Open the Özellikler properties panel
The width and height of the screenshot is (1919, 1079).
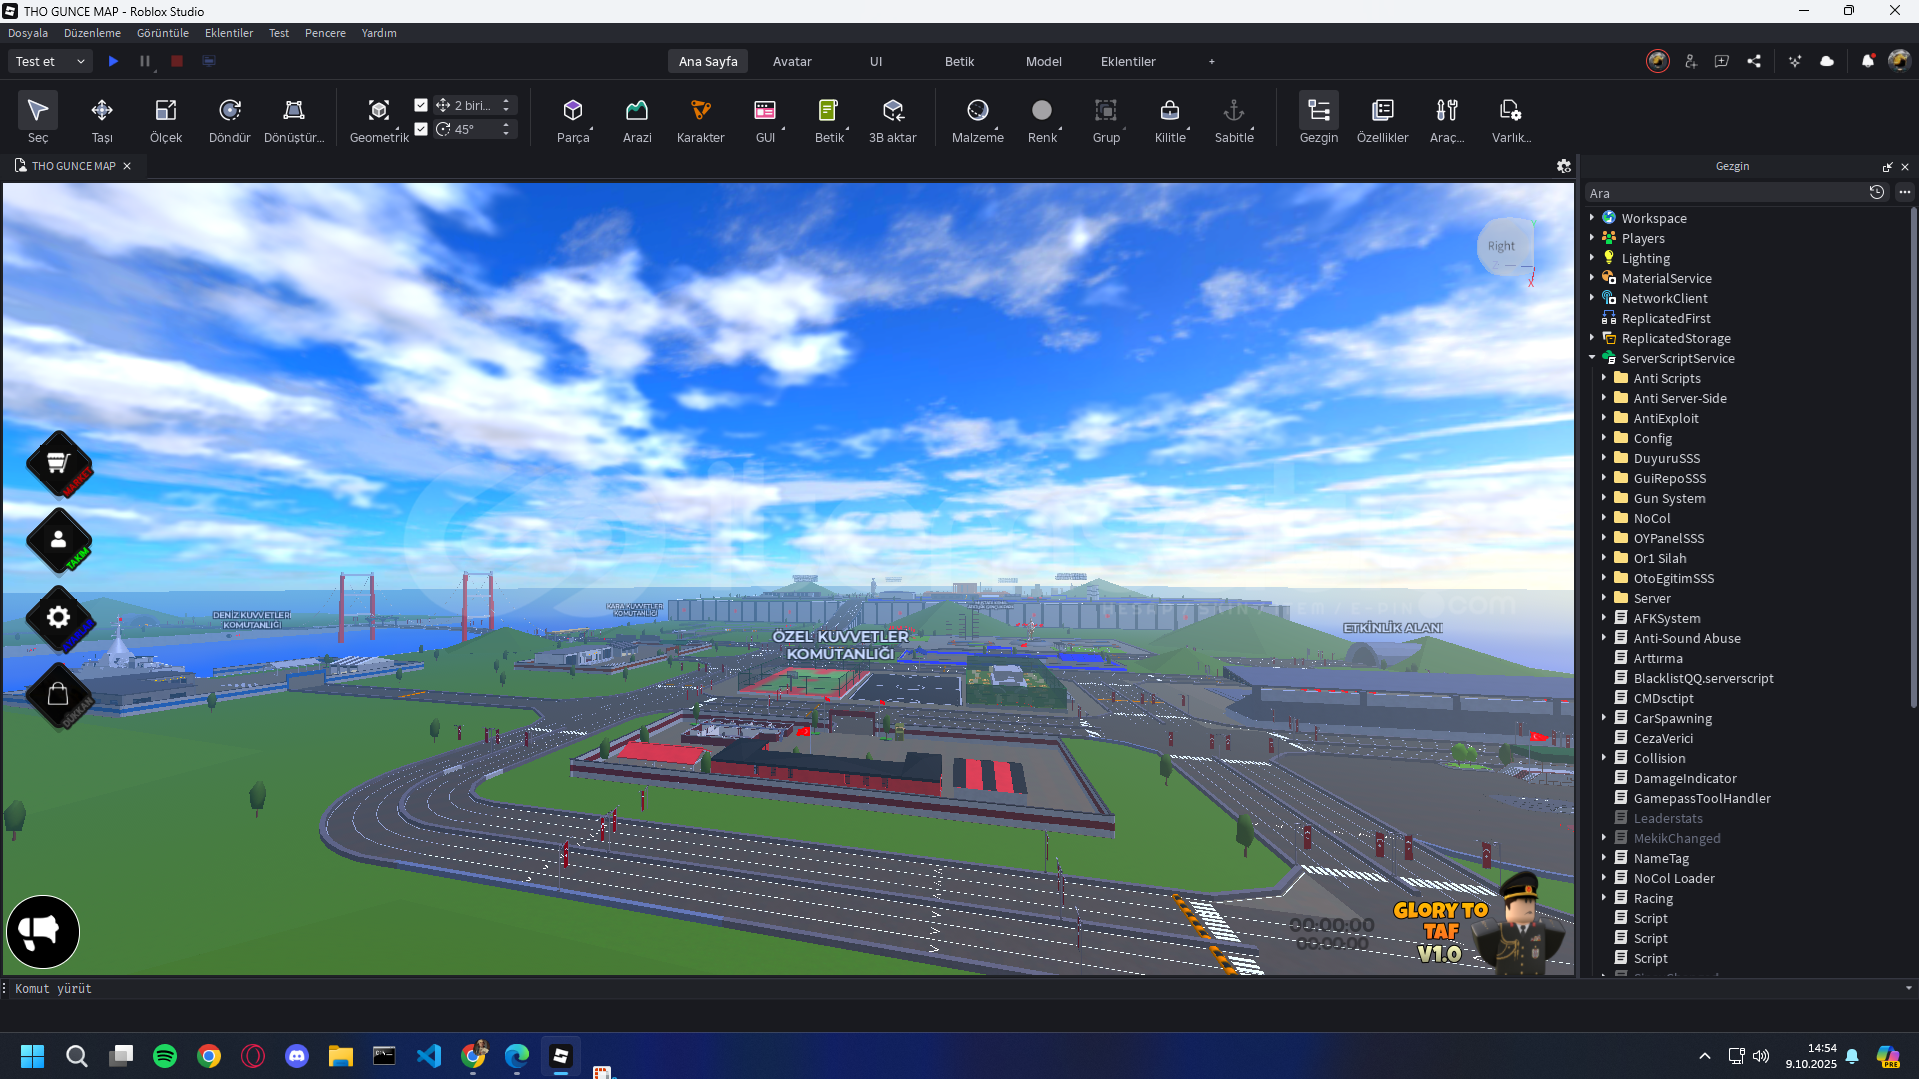click(x=1383, y=119)
